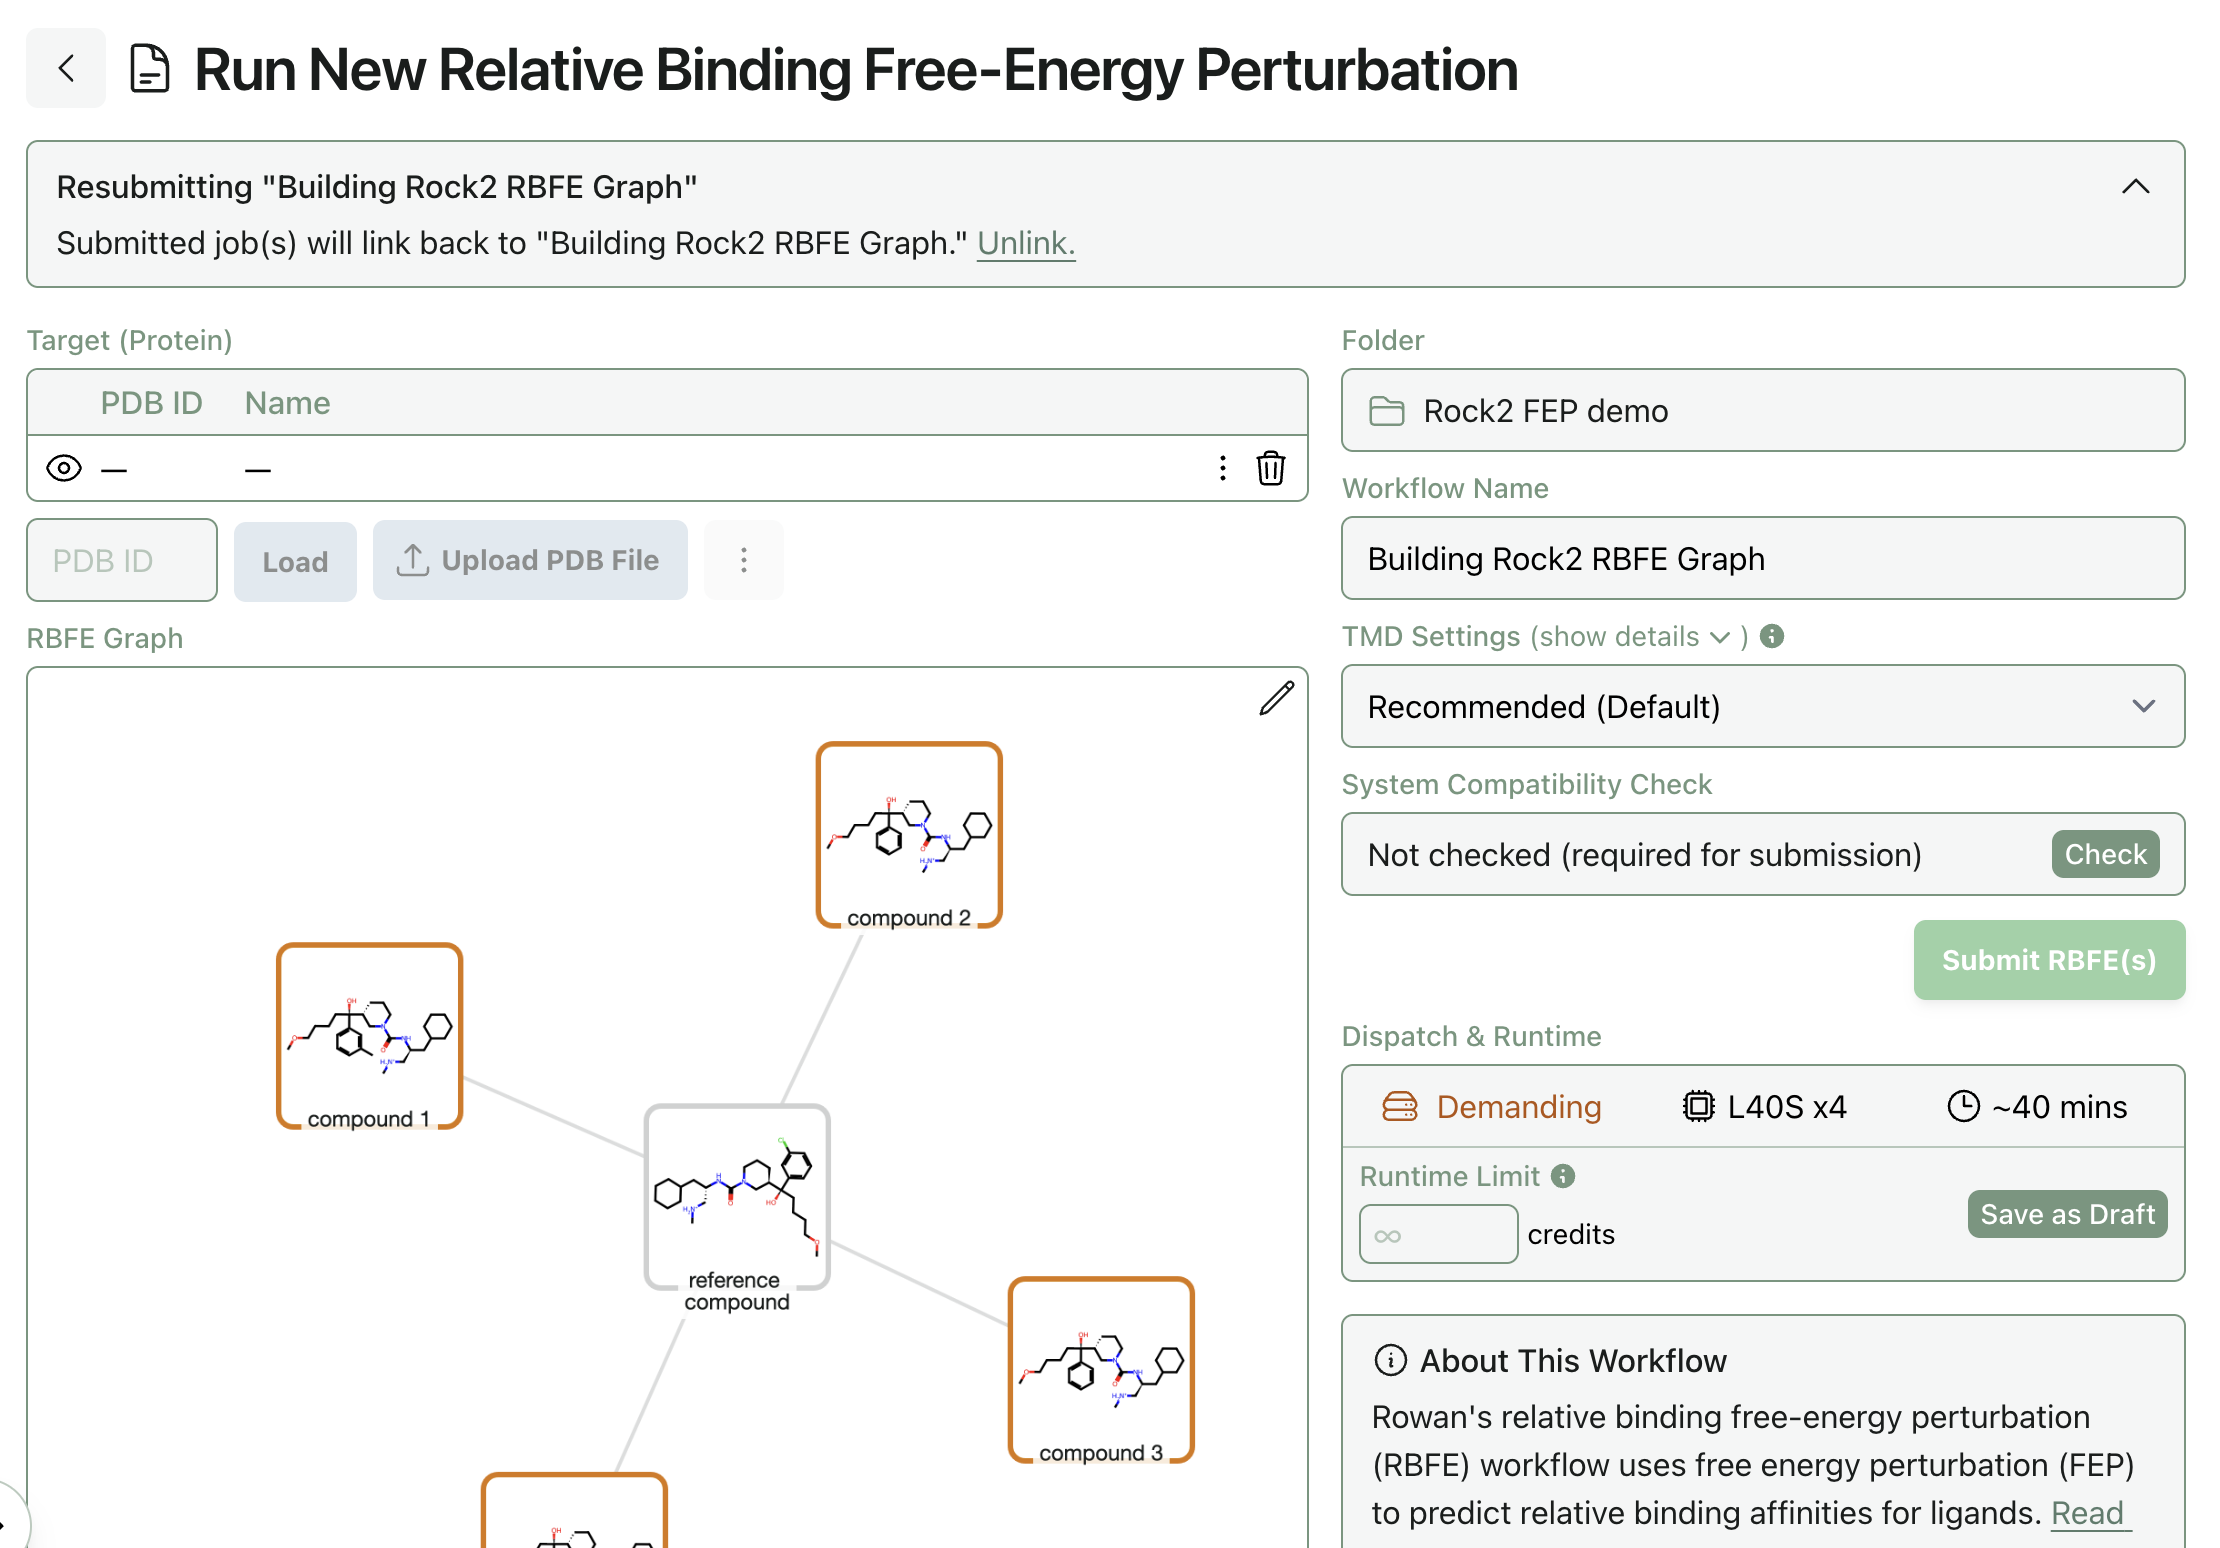
Task: Click the infinity credits input field
Action: click(1437, 1234)
